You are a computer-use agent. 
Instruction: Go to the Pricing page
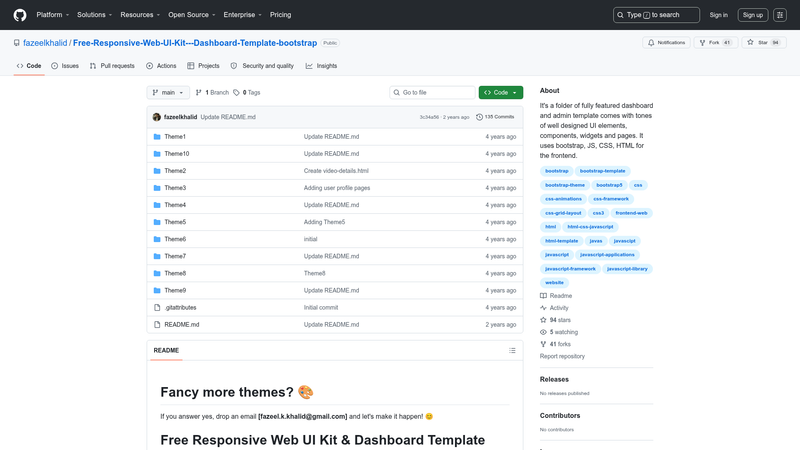281,15
